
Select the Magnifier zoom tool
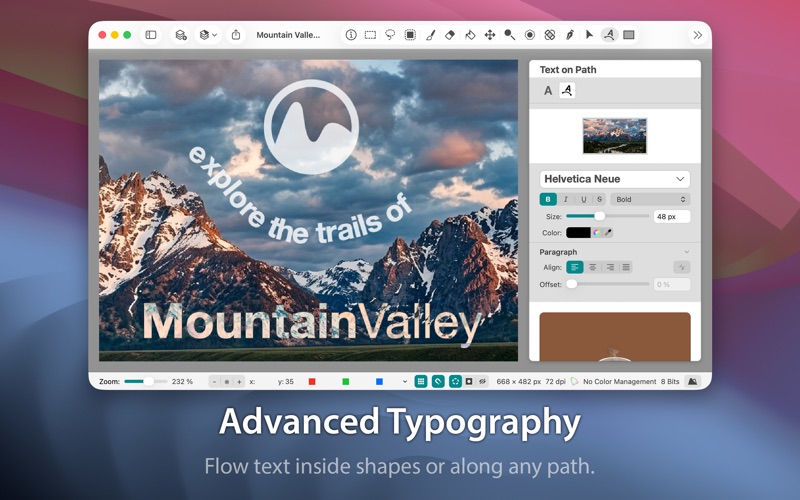point(510,35)
